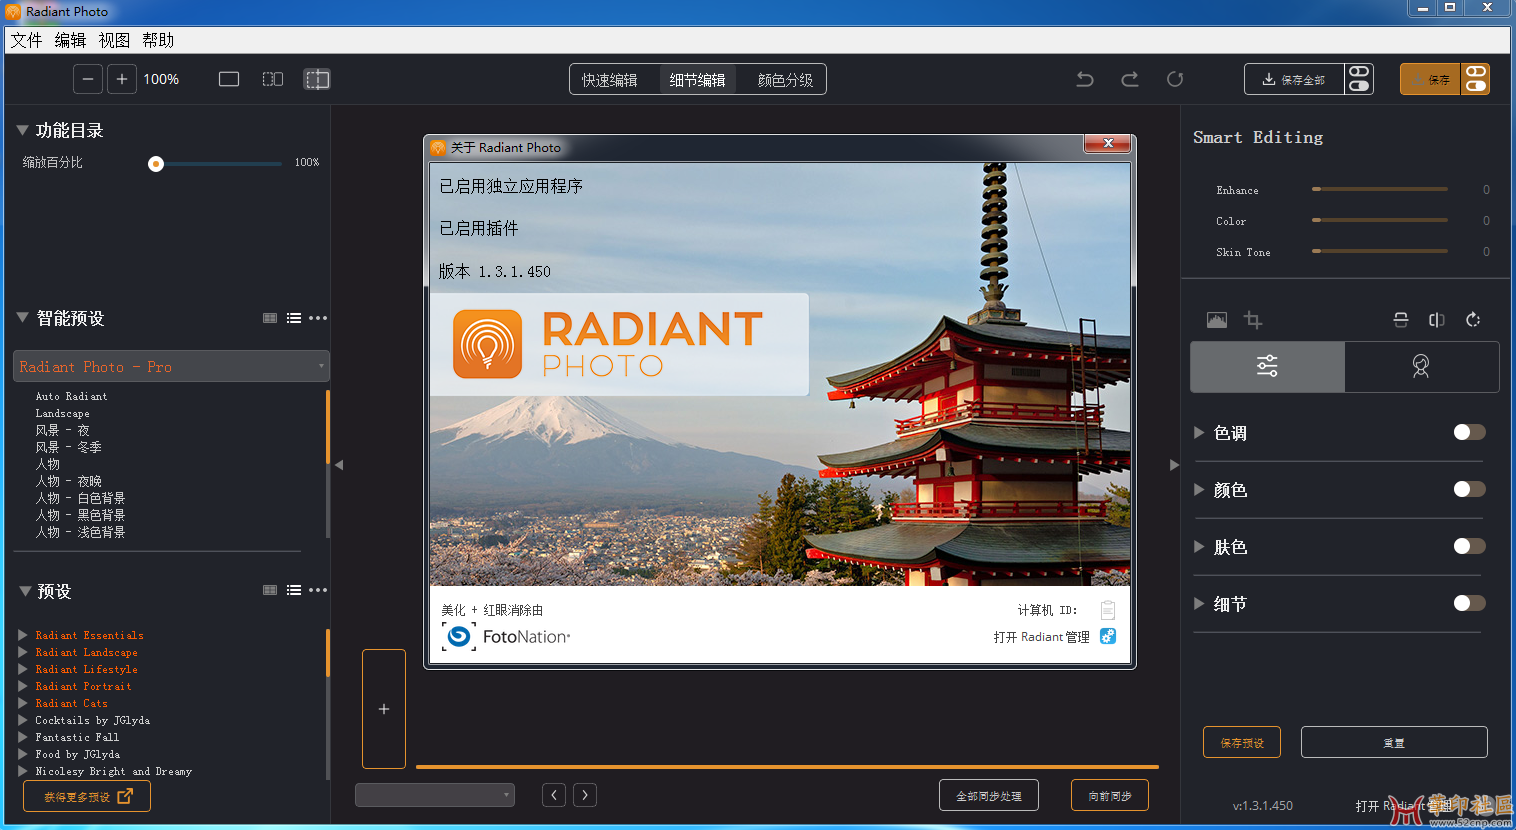The height and width of the screenshot is (830, 1516).
Task: Open the histogram image icon
Action: coord(1217,320)
